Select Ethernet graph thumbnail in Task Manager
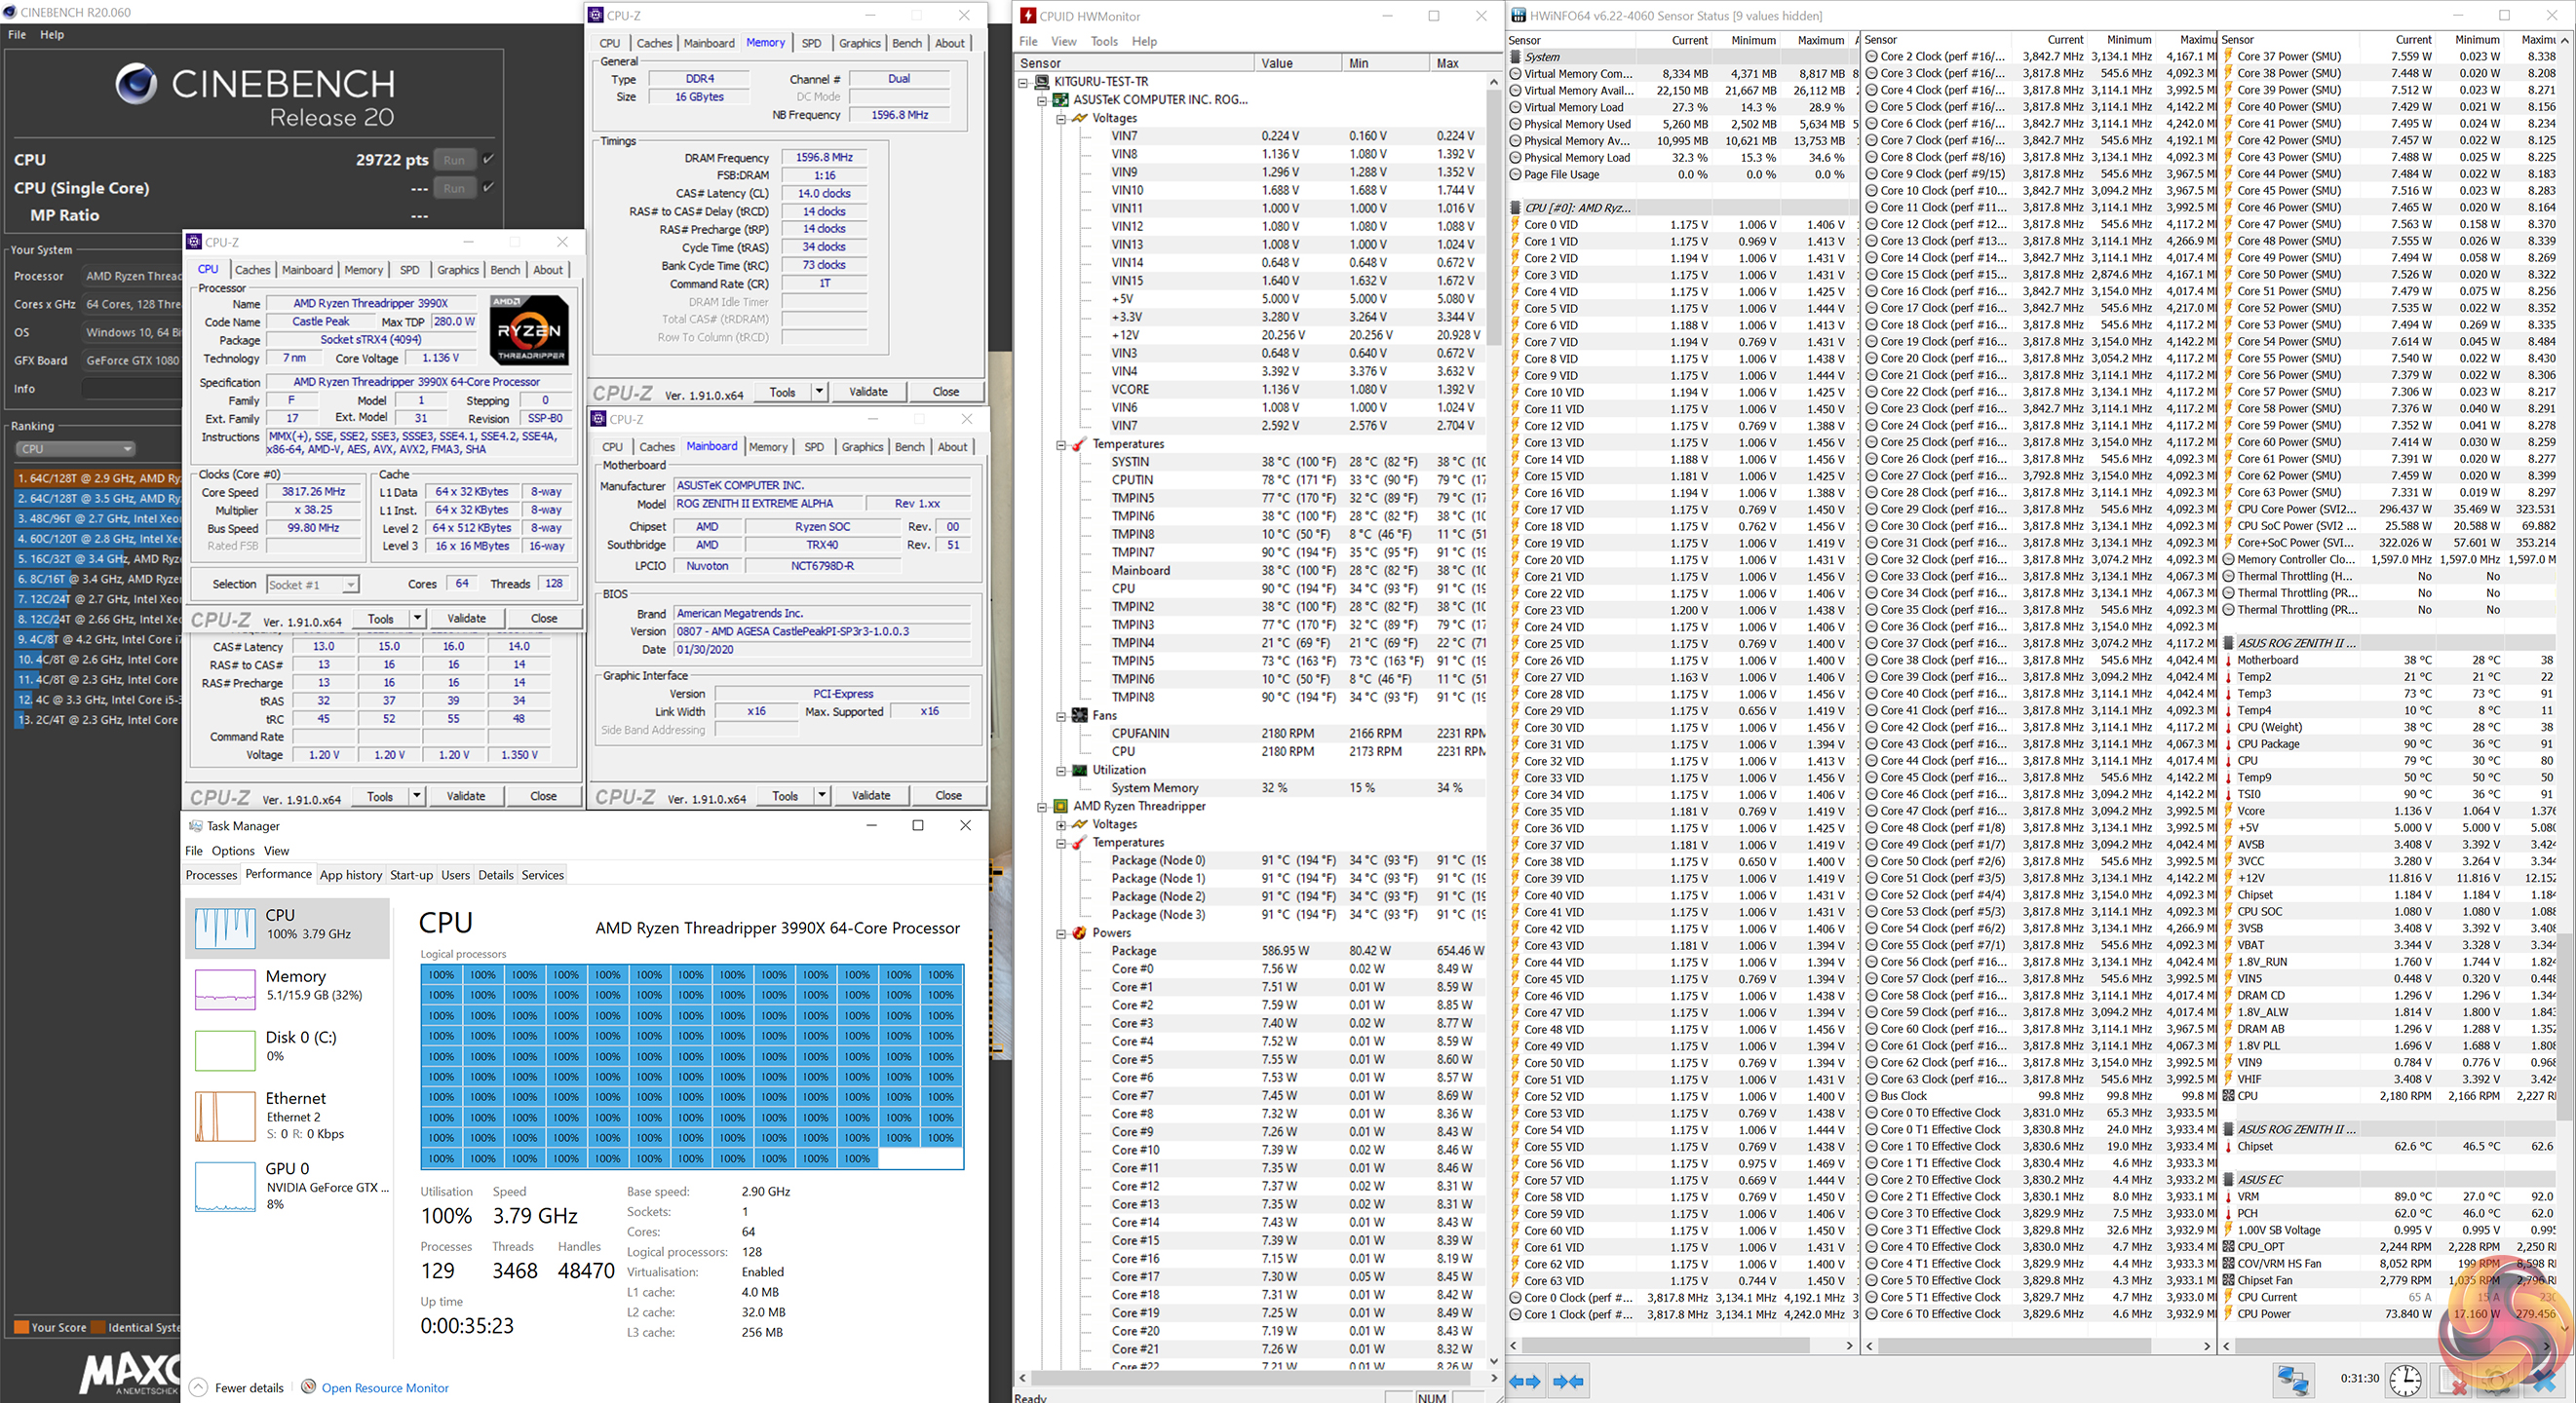This screenshot has height=1403, width=2576. click(225, 1115)
